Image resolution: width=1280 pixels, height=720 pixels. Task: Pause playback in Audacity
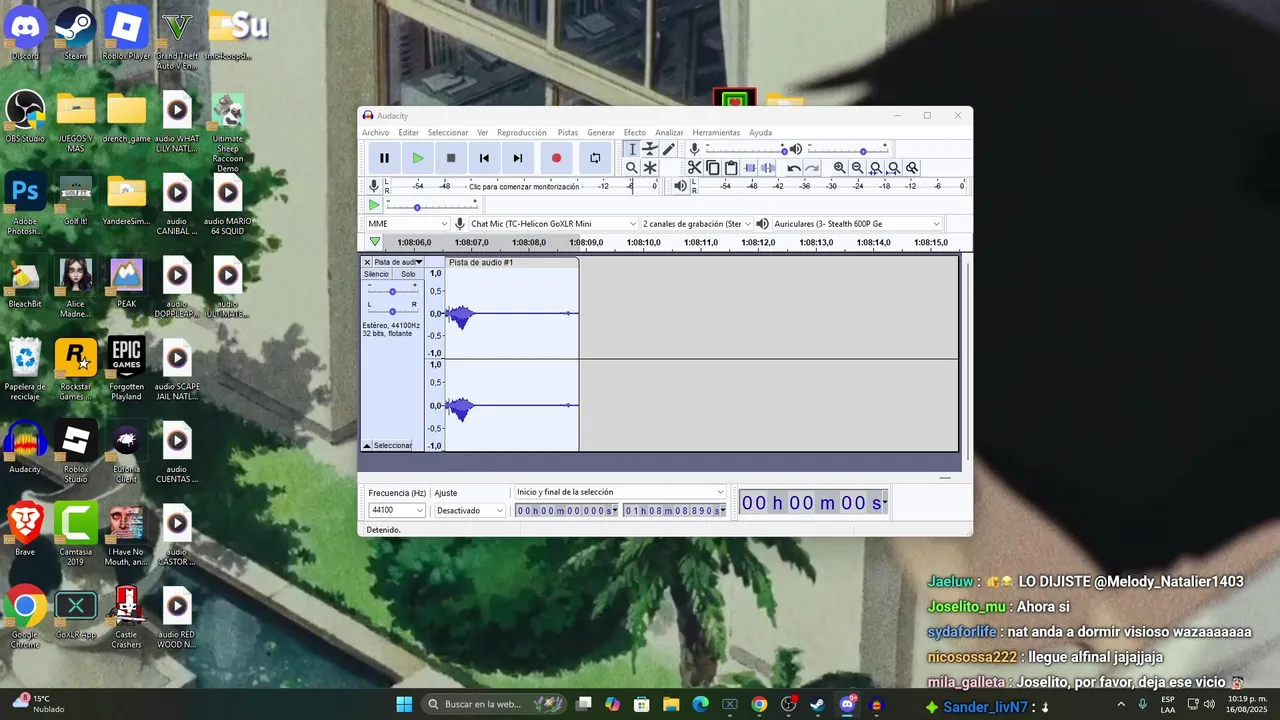[x=384, y=158]
